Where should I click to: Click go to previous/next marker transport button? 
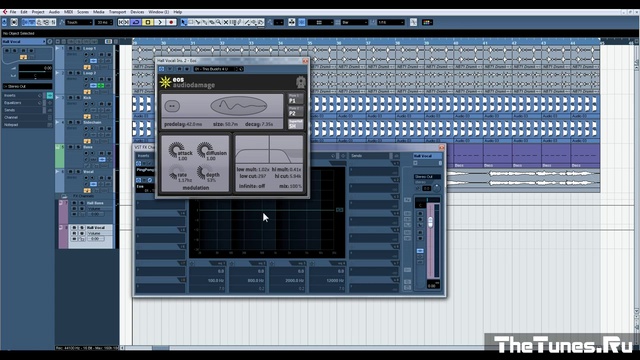point(124,22)
